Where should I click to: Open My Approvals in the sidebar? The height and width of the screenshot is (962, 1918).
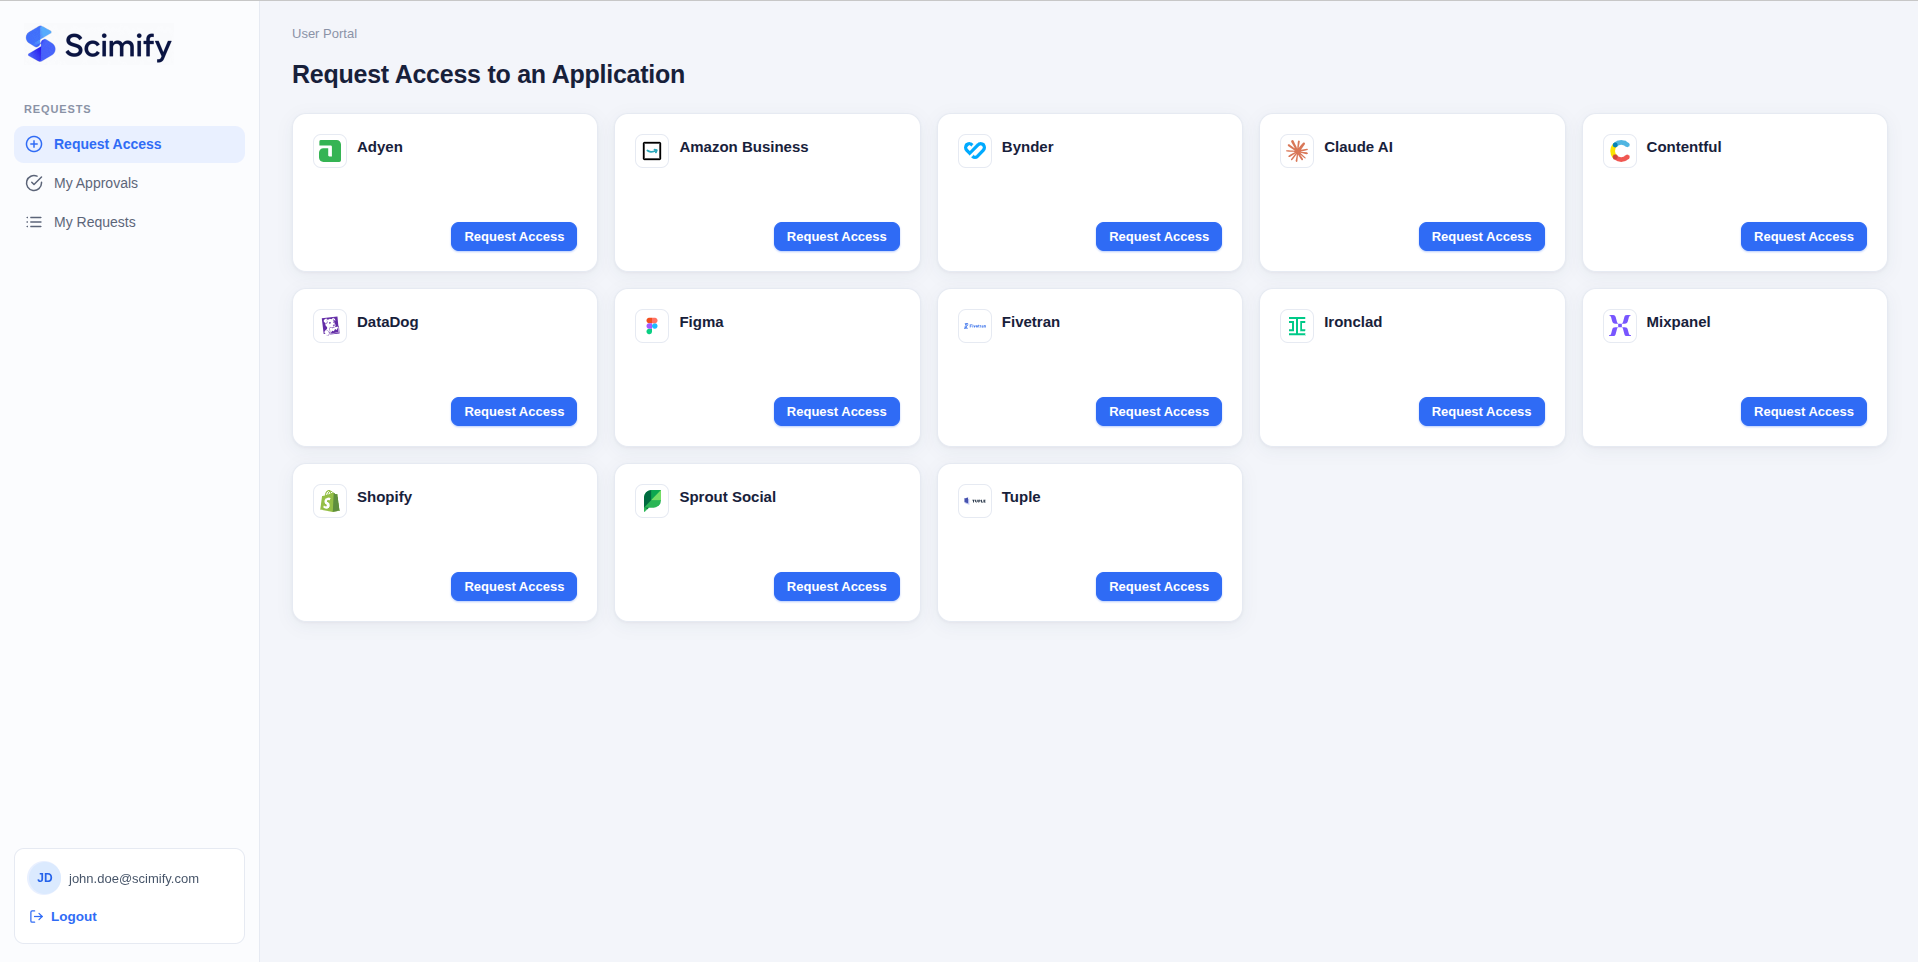point(129,183)
